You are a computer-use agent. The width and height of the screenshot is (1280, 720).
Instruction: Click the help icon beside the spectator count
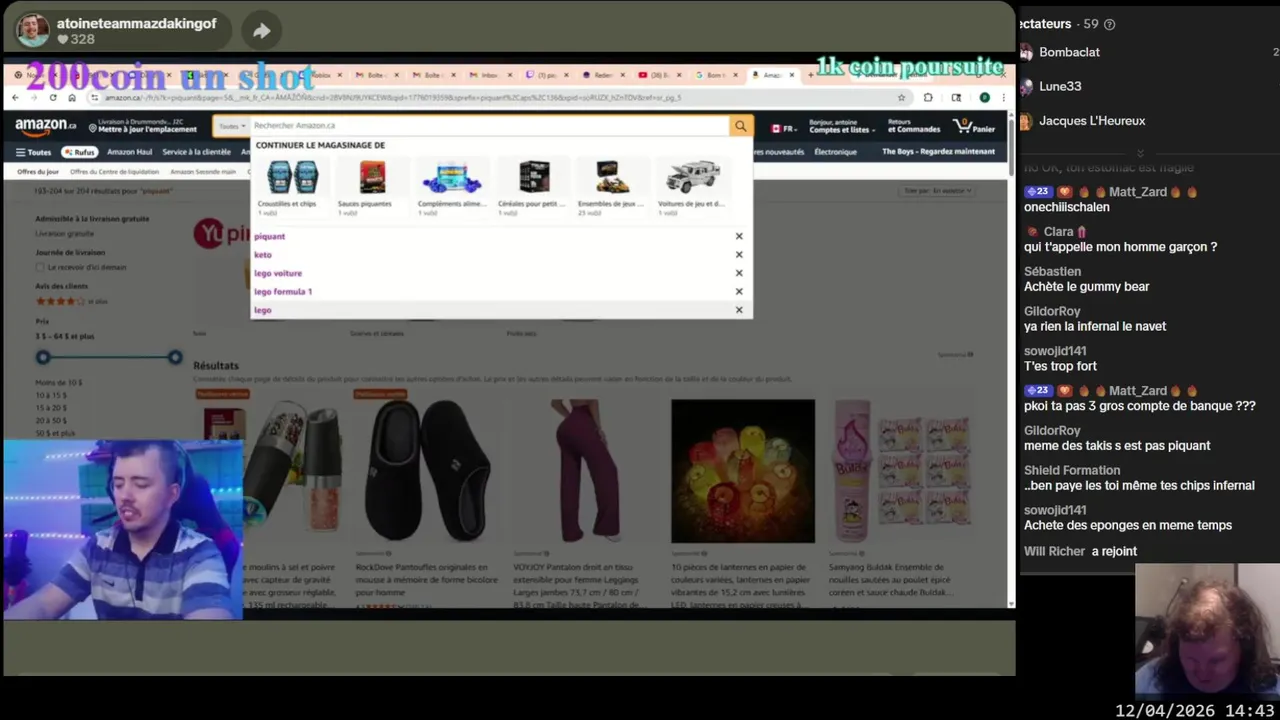pyautogui.click(x=1109, y=24)
